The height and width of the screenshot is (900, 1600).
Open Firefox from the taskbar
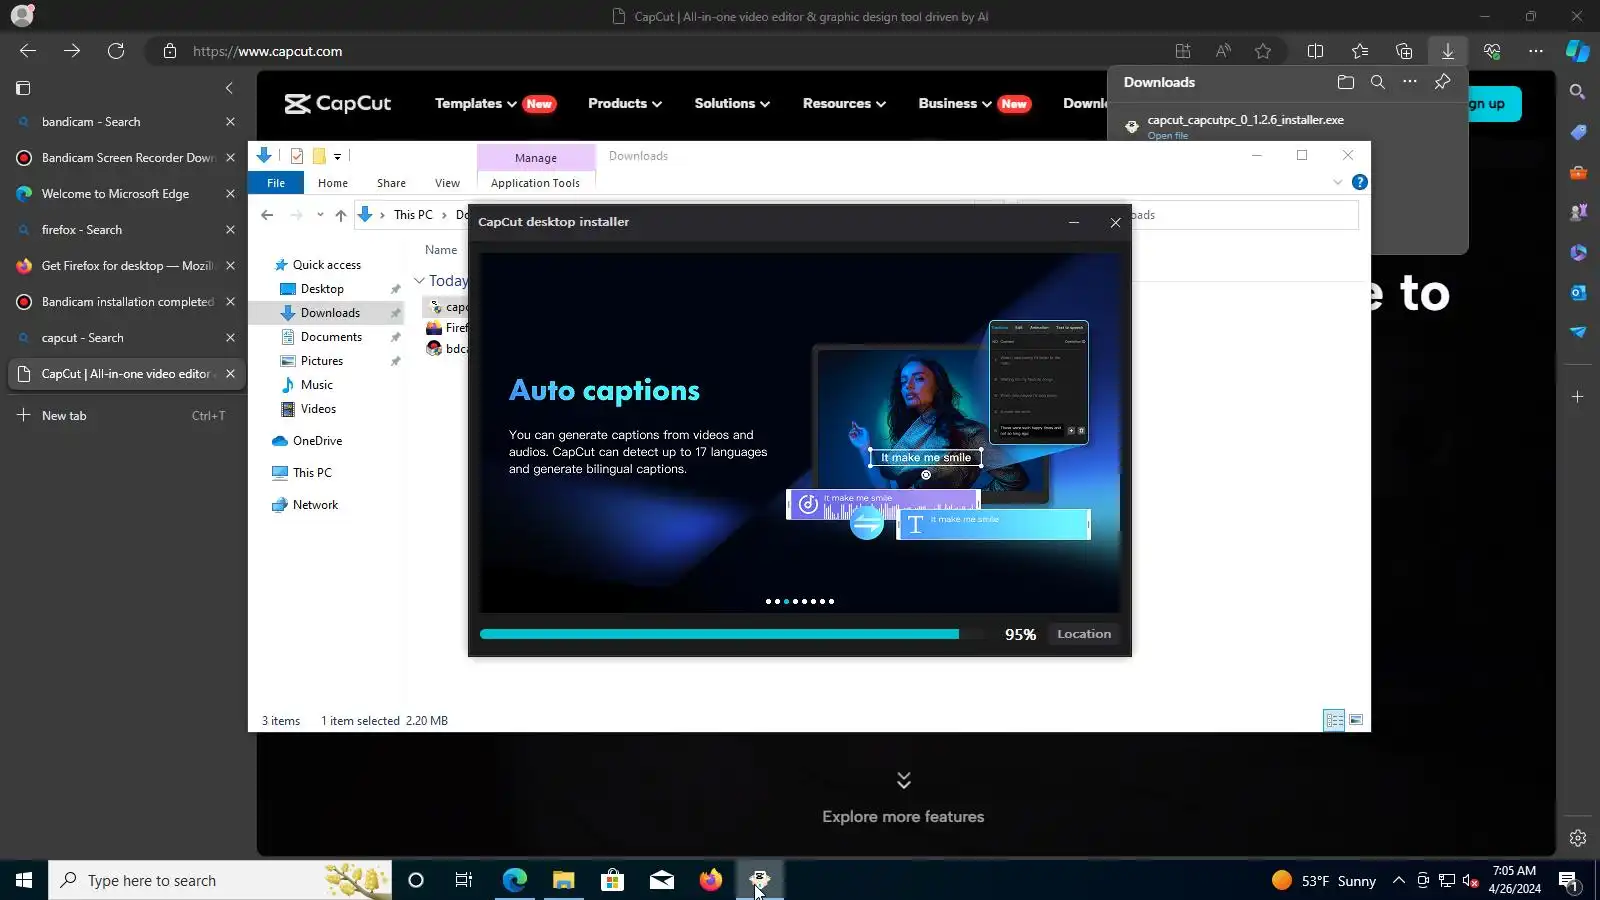click(711, 880)
